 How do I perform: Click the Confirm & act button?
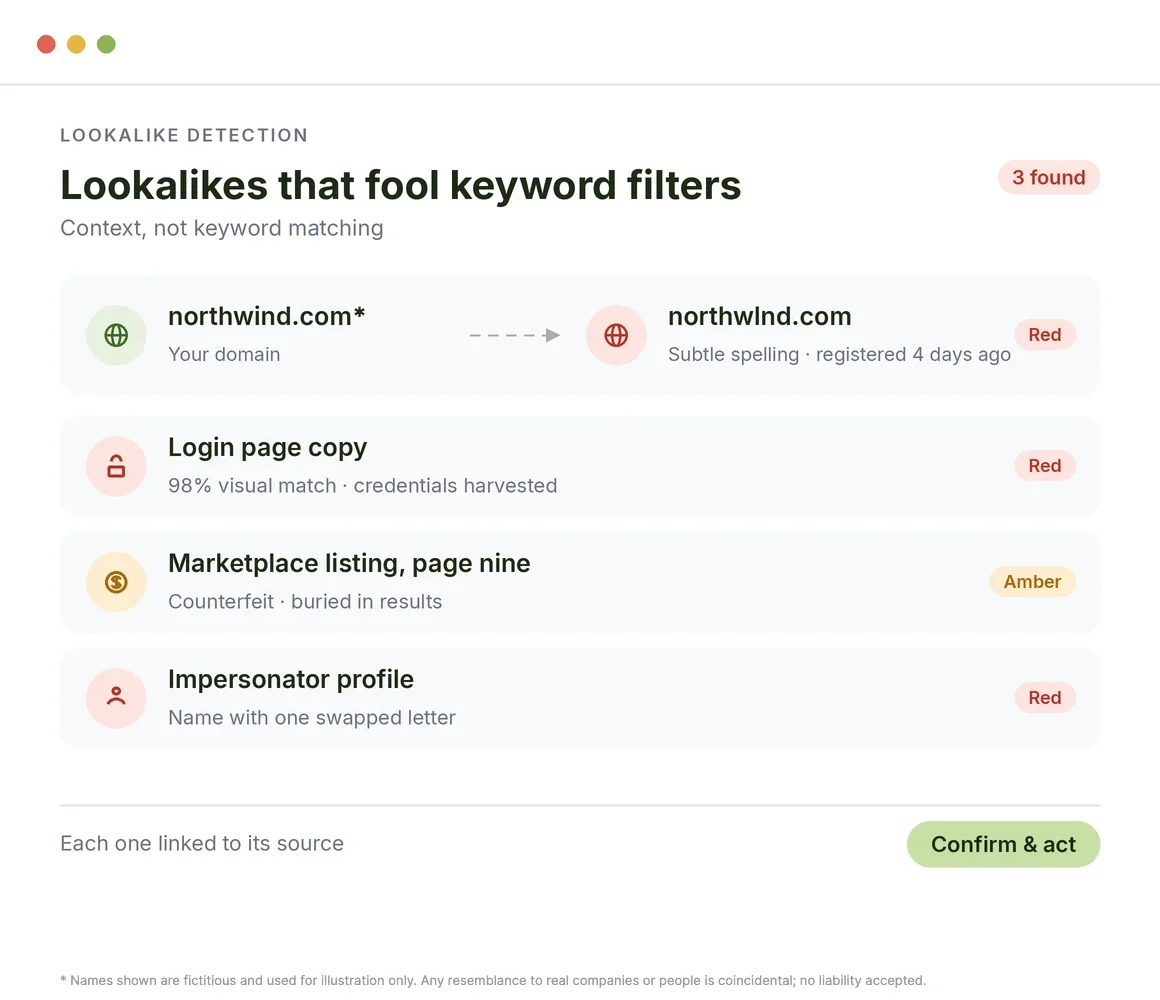pos(1003,844)
